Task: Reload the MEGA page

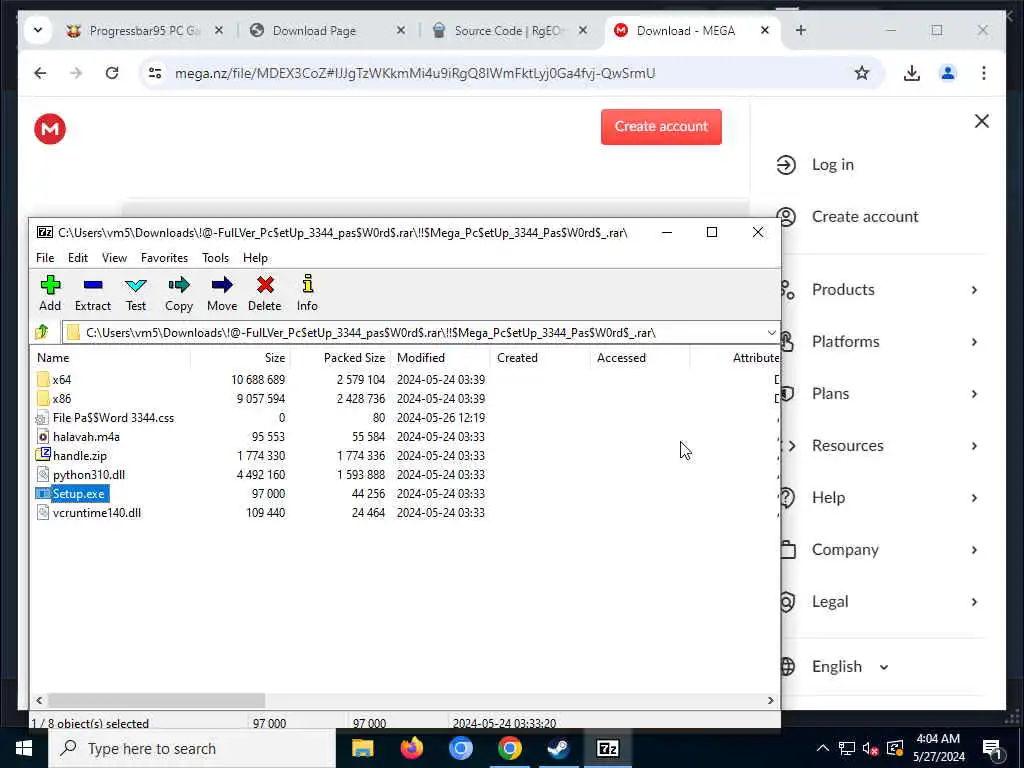Action: pos(112,73)
